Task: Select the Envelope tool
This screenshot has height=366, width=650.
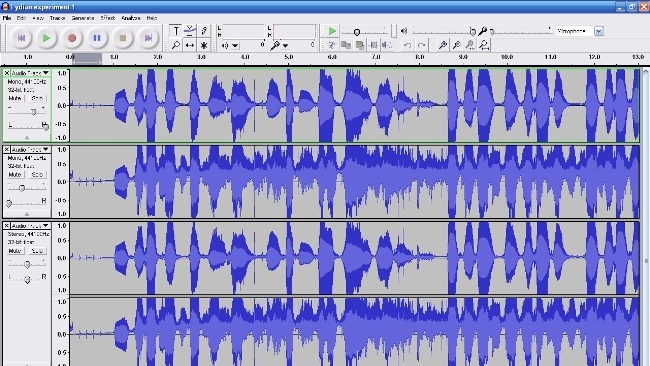Action: [190, 31]
